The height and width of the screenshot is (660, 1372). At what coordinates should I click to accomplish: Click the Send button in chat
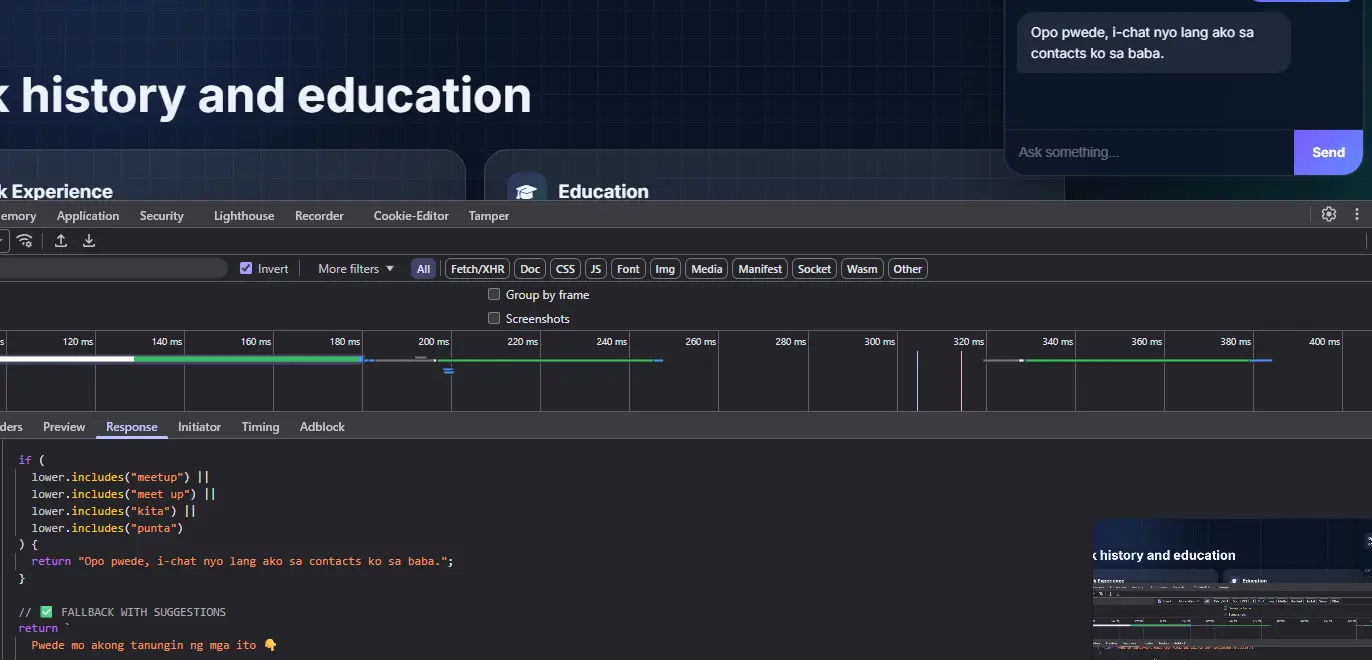(1328, 152)
